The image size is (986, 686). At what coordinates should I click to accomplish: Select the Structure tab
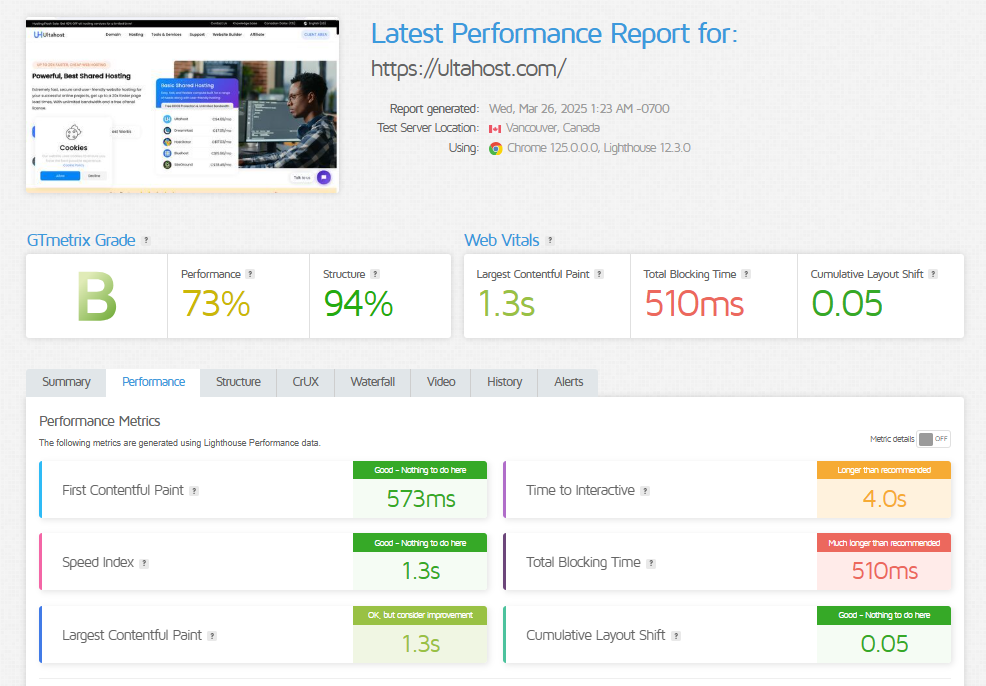coord(238,382)
